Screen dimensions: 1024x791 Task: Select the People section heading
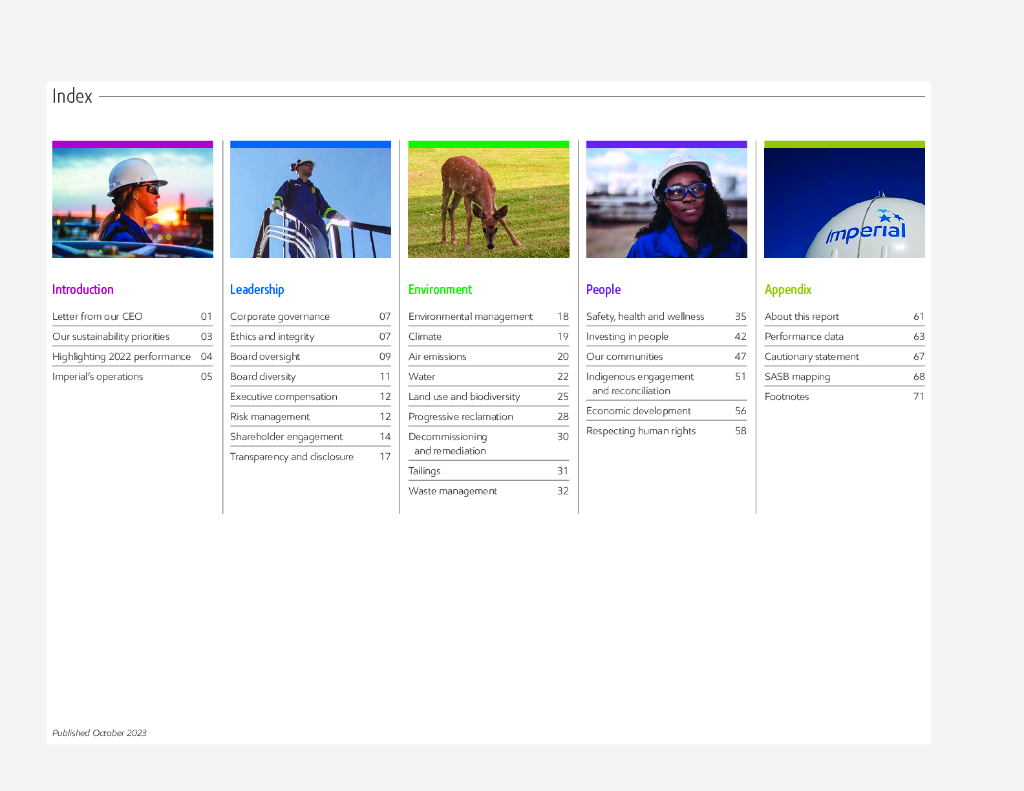click(603, 290)
